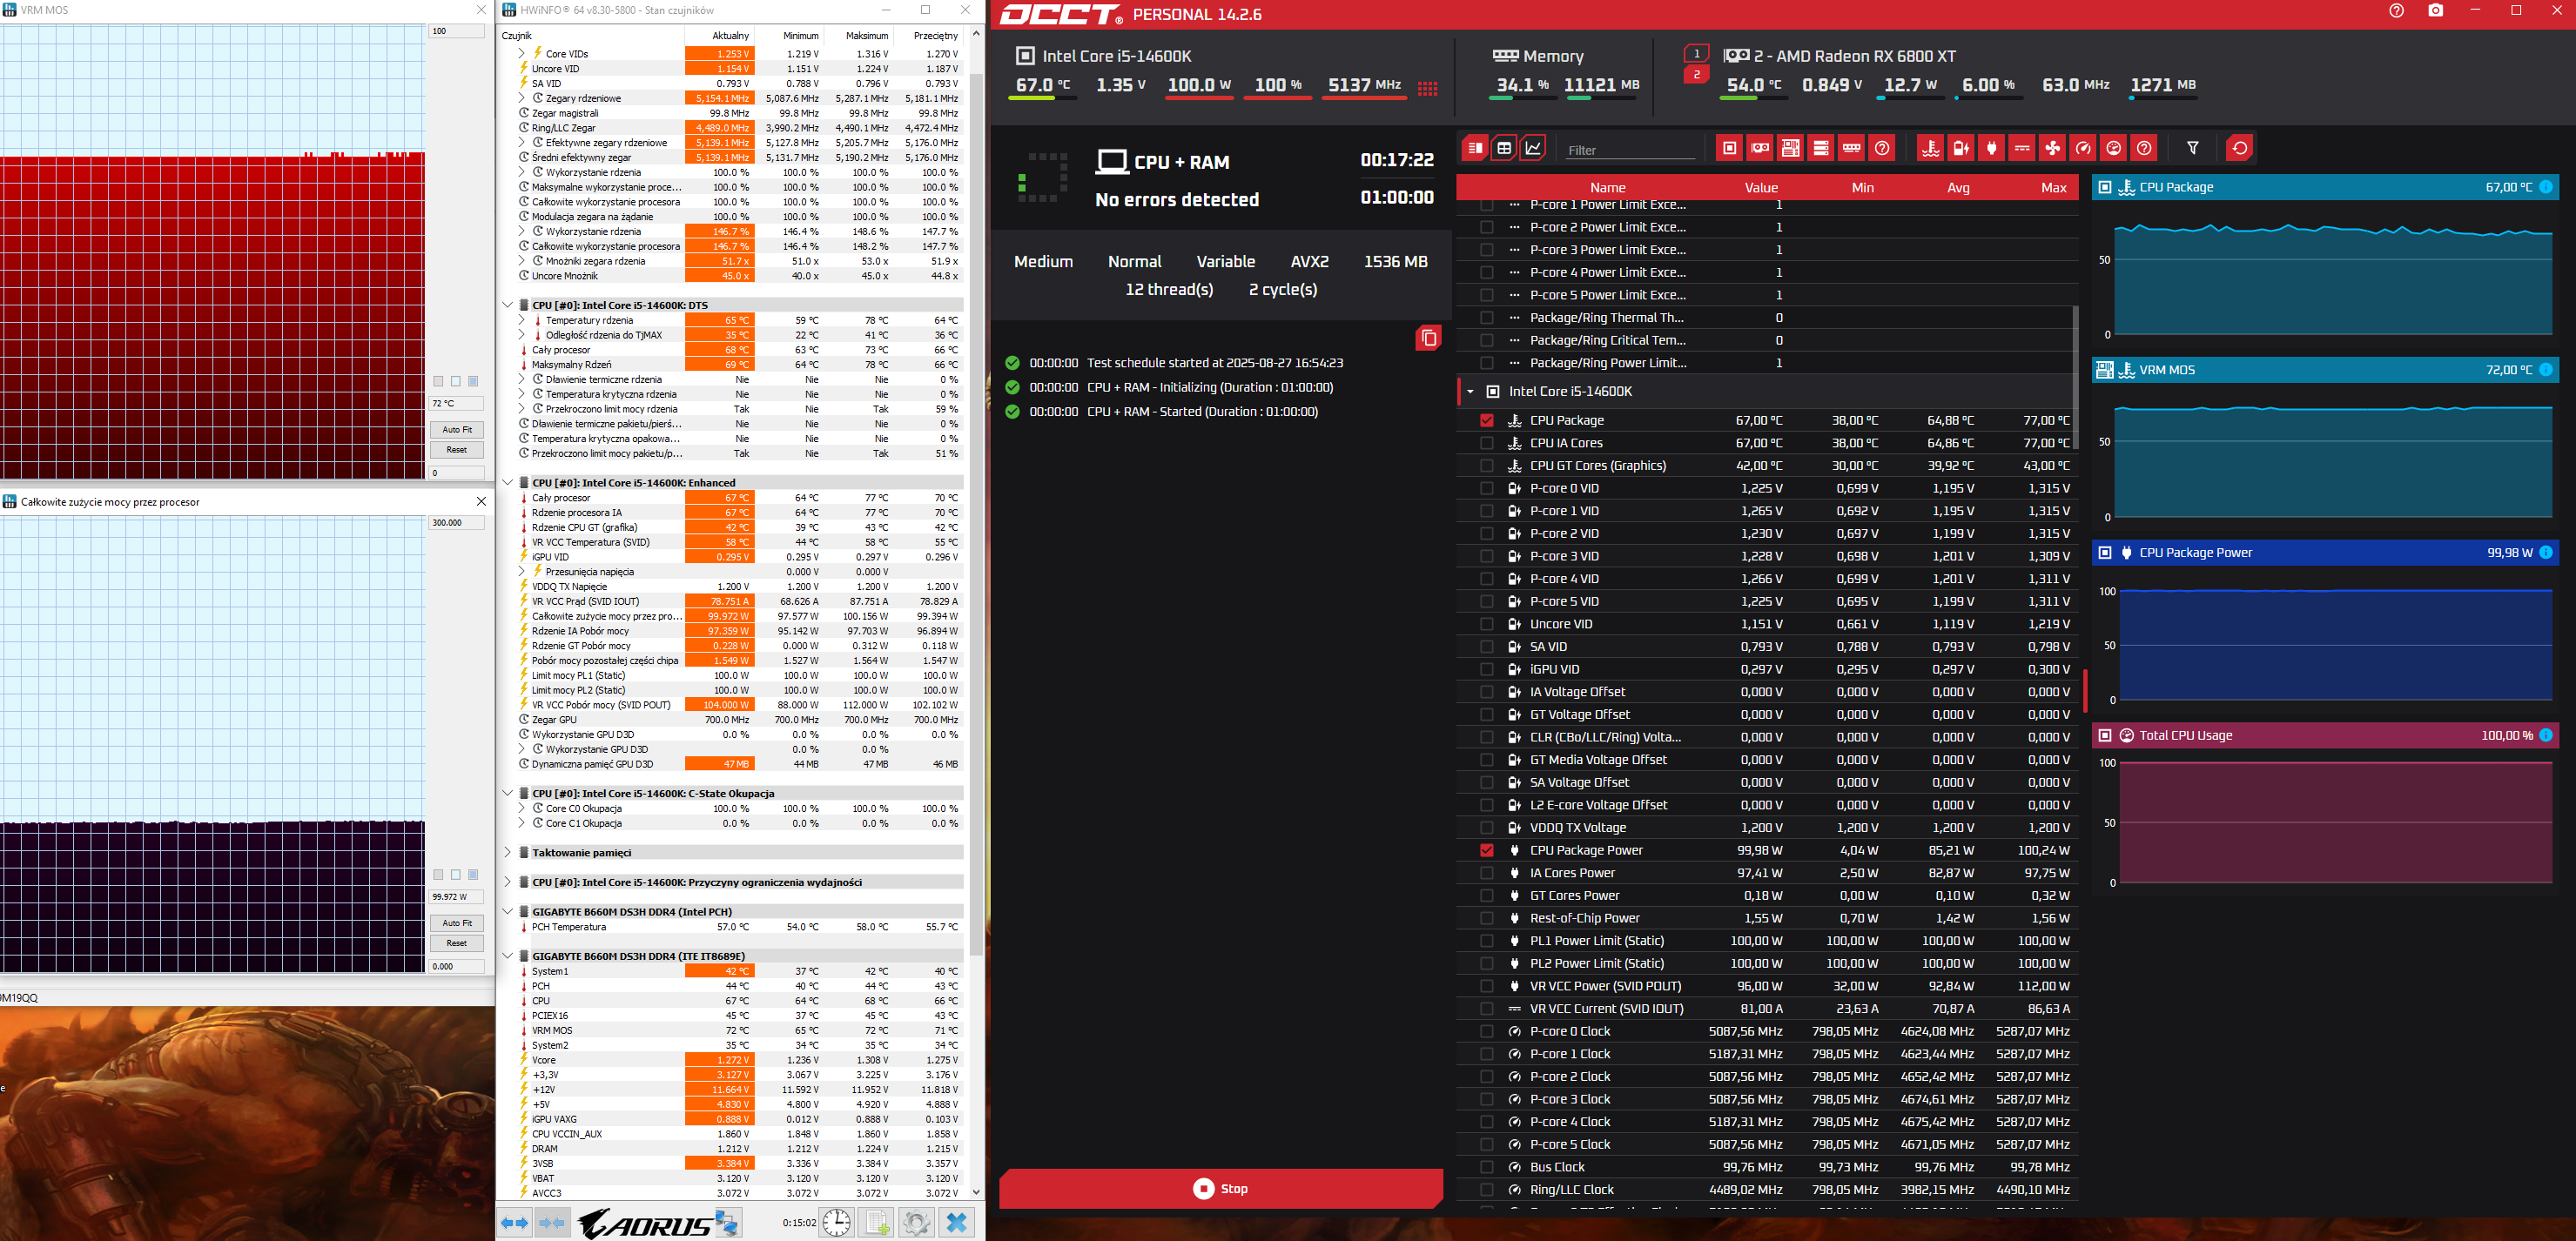2576x1241 pixels.
Task: Select the Przeciętny column header
Action: point(935,36)
